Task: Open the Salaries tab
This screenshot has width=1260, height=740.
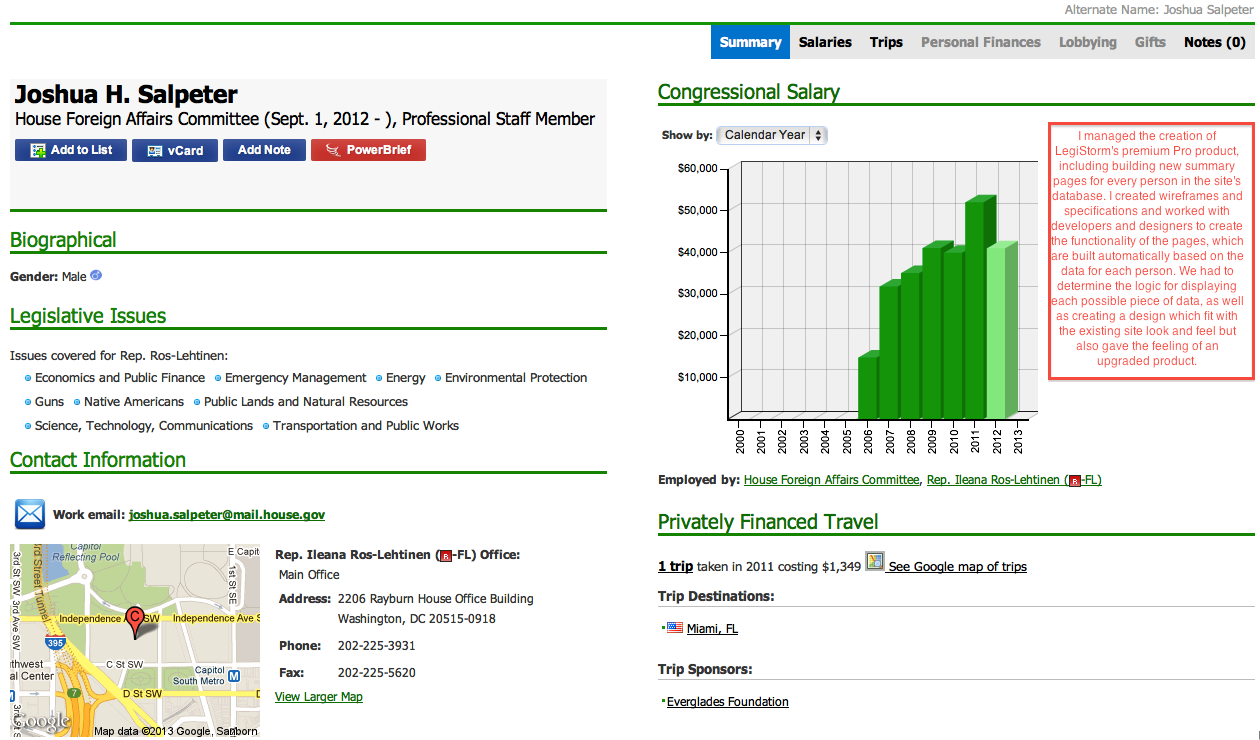Action: click(825, 42)
